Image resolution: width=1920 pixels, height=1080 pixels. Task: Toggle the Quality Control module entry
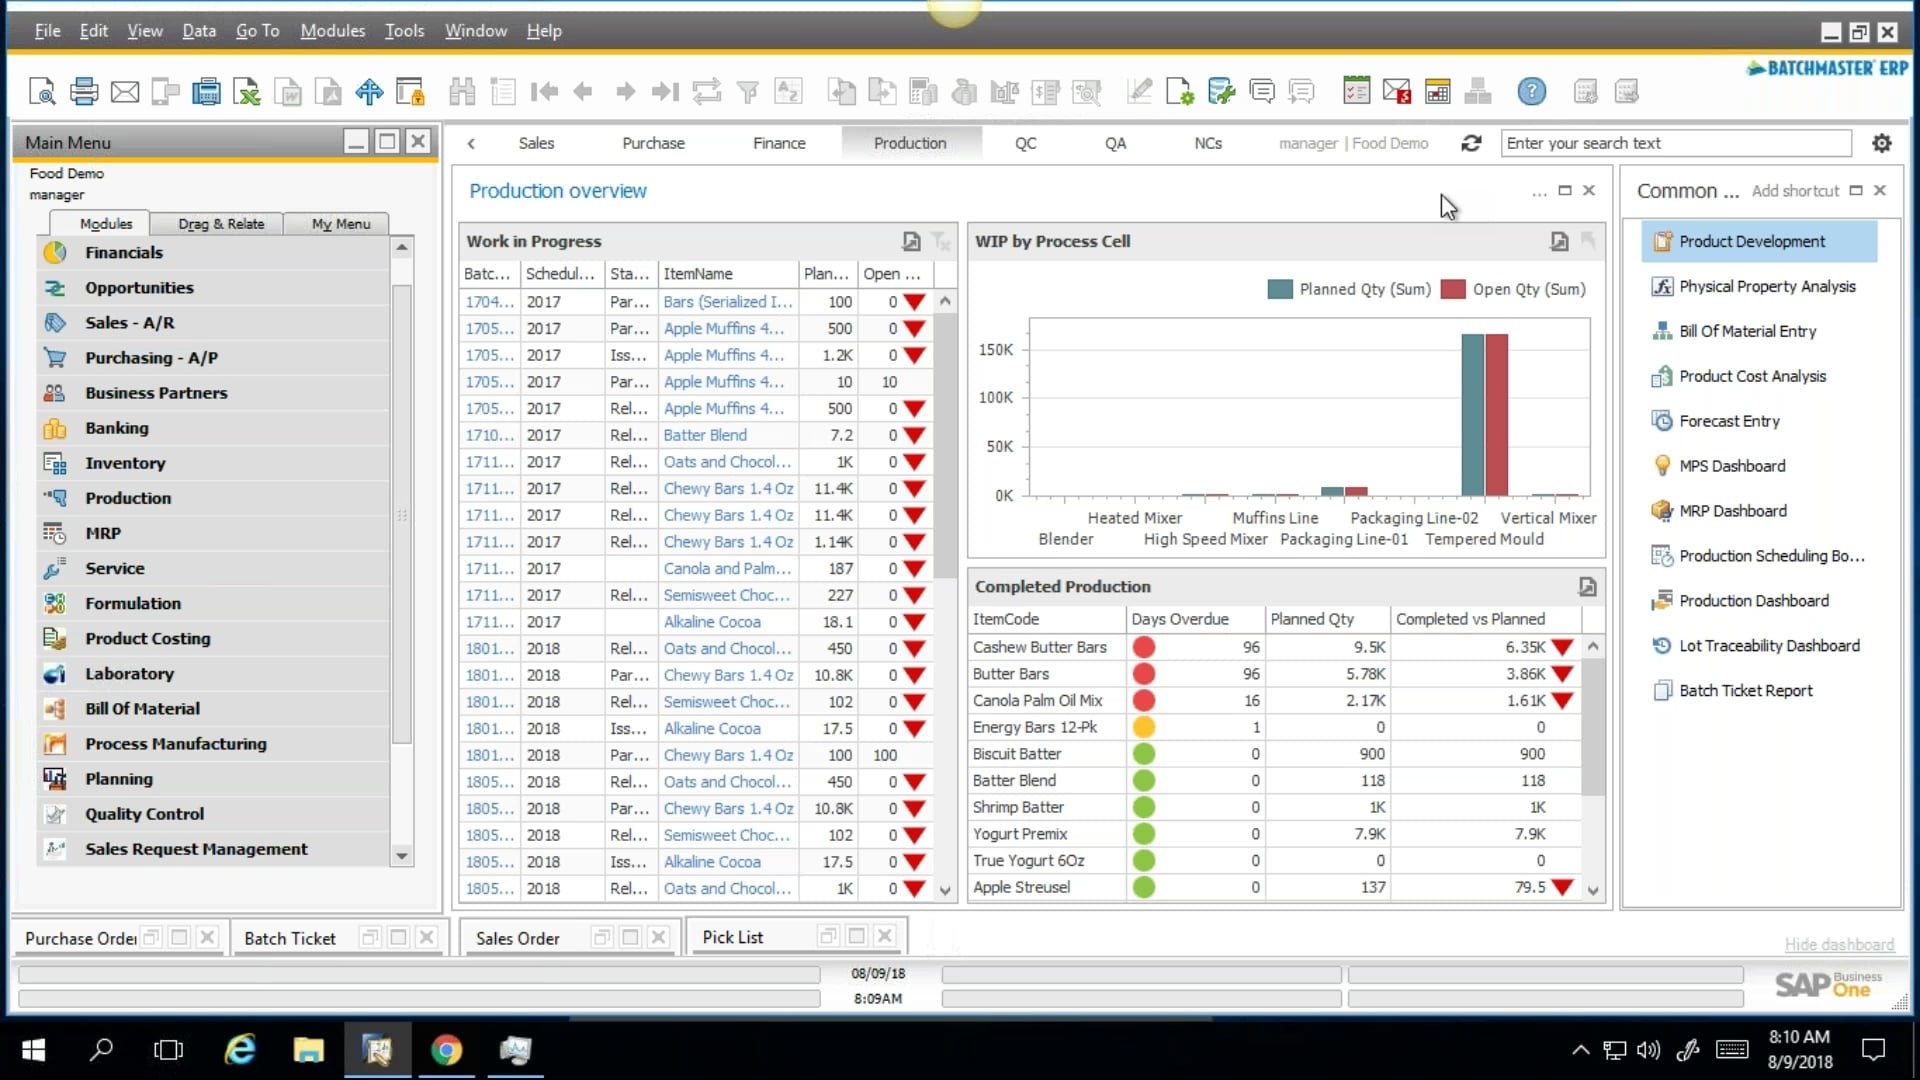pos(144,813)
